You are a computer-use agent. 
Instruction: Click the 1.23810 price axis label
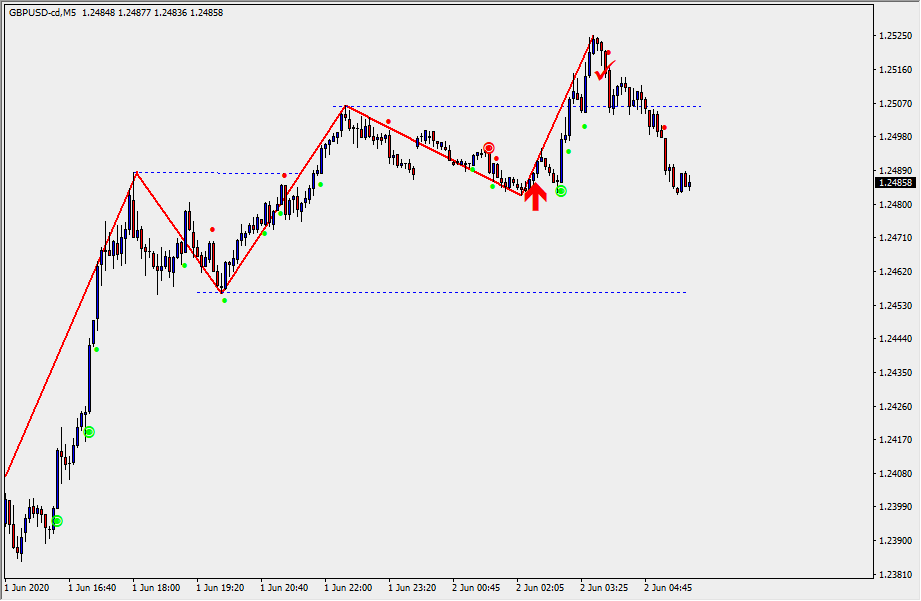point(893,575)
